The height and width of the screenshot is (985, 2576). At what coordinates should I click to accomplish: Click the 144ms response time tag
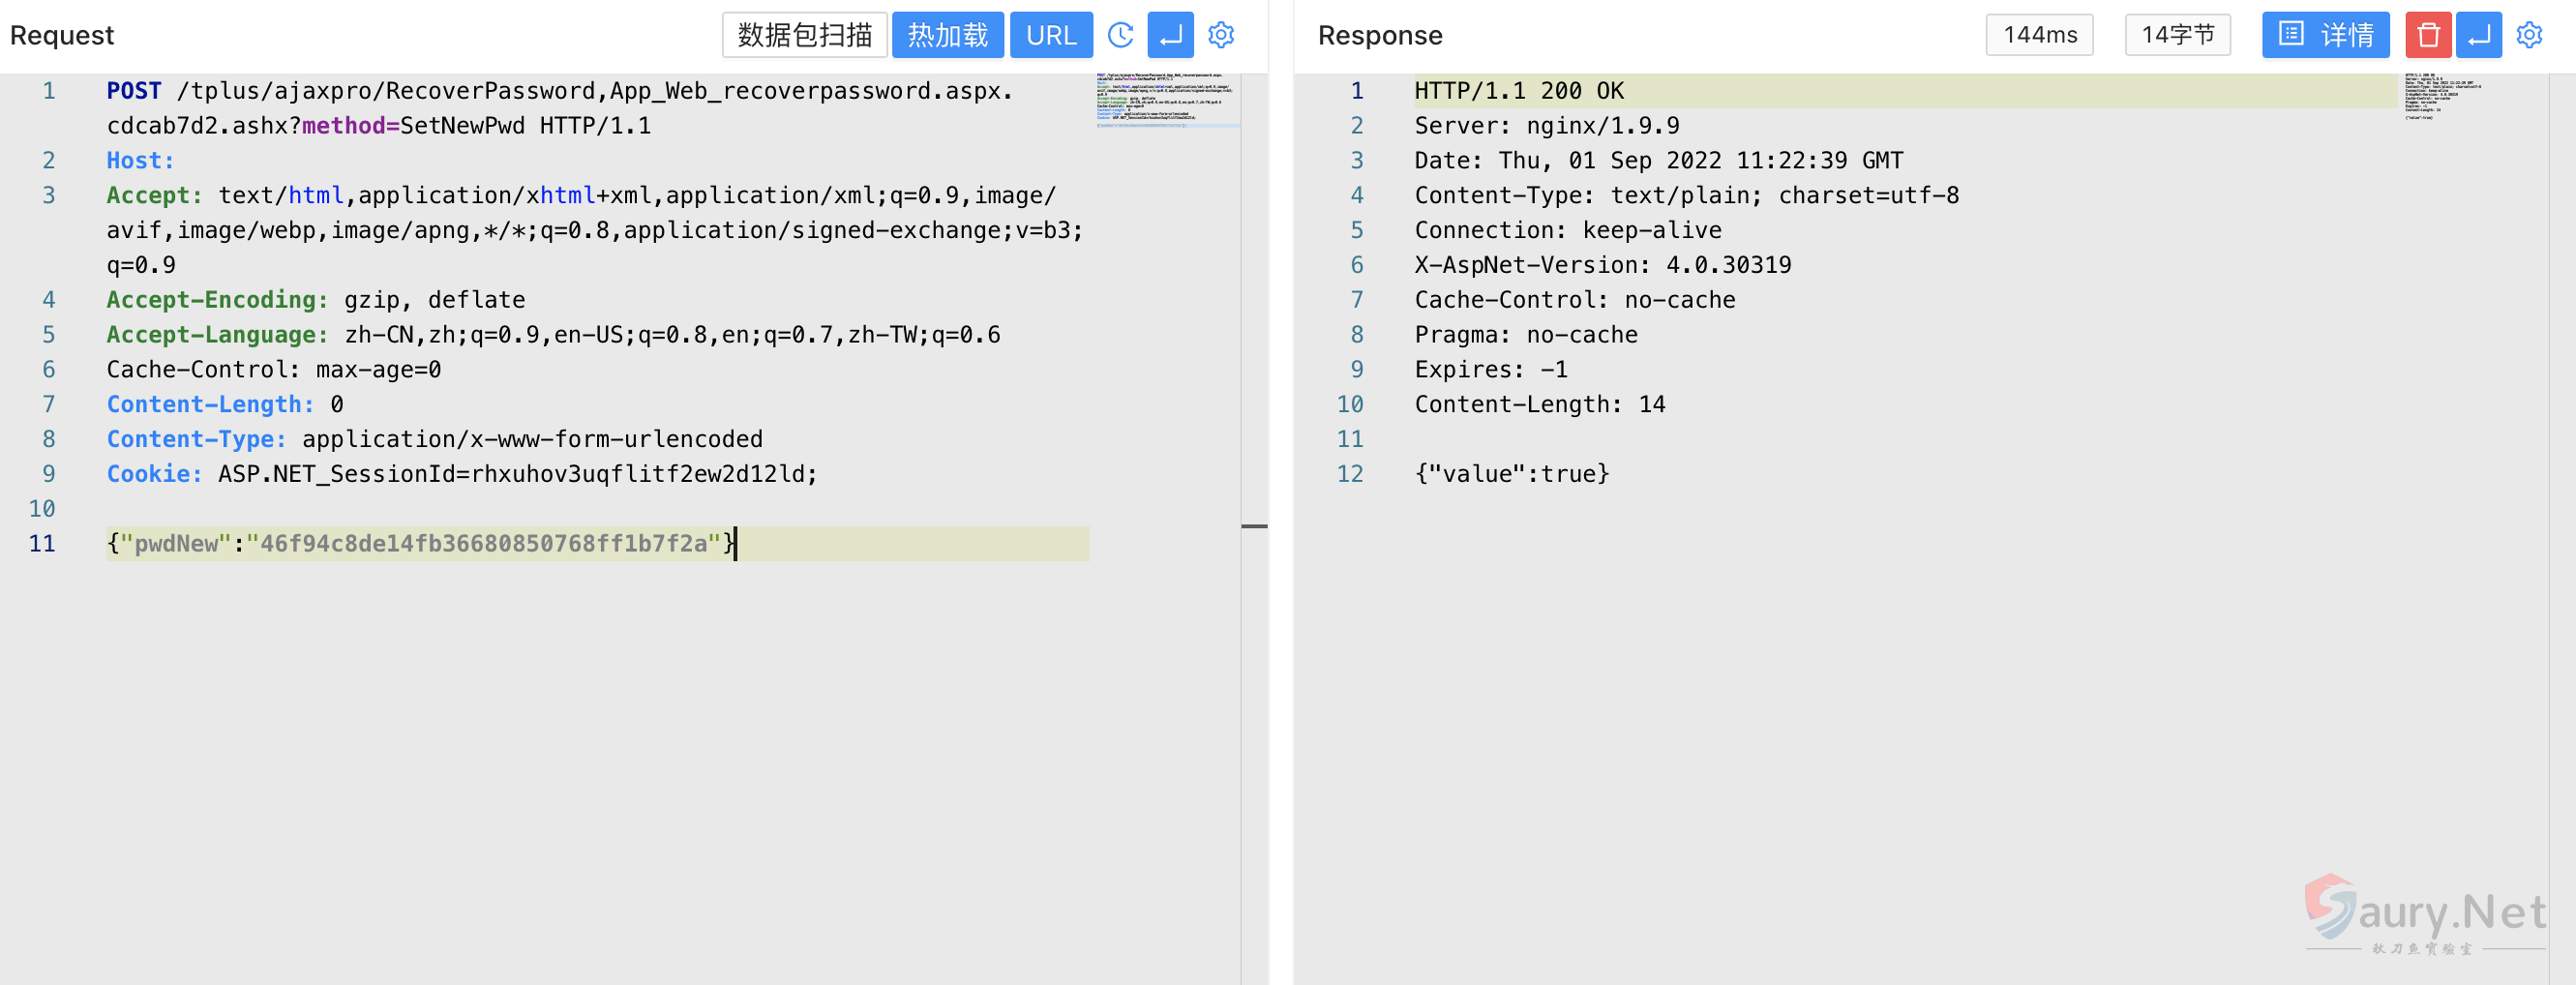coord(2039,36)
